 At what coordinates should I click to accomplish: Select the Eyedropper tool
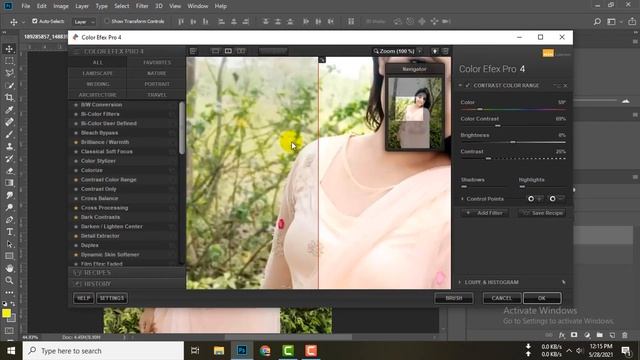pos(9,110)
